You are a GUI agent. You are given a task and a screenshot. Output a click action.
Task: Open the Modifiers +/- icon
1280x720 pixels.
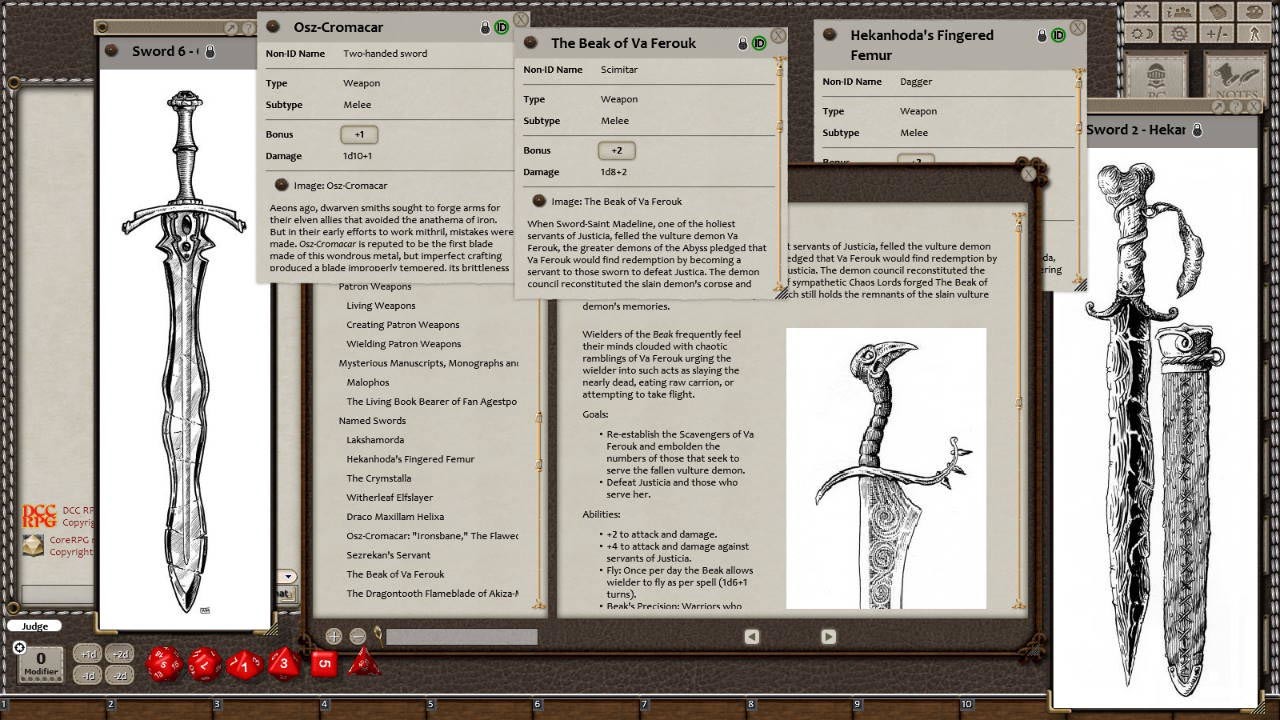pyautogui.click(x=1217, y=34)
